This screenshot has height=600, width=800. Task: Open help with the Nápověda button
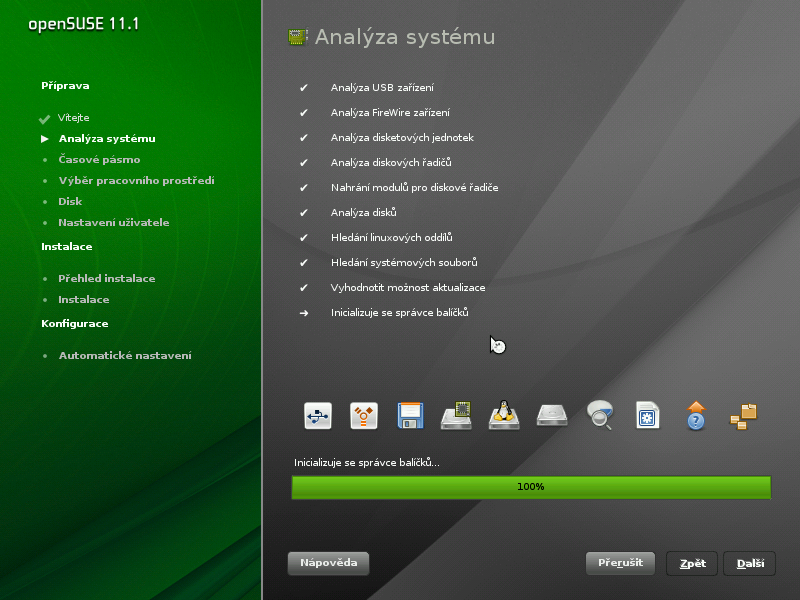pos(329,563)
